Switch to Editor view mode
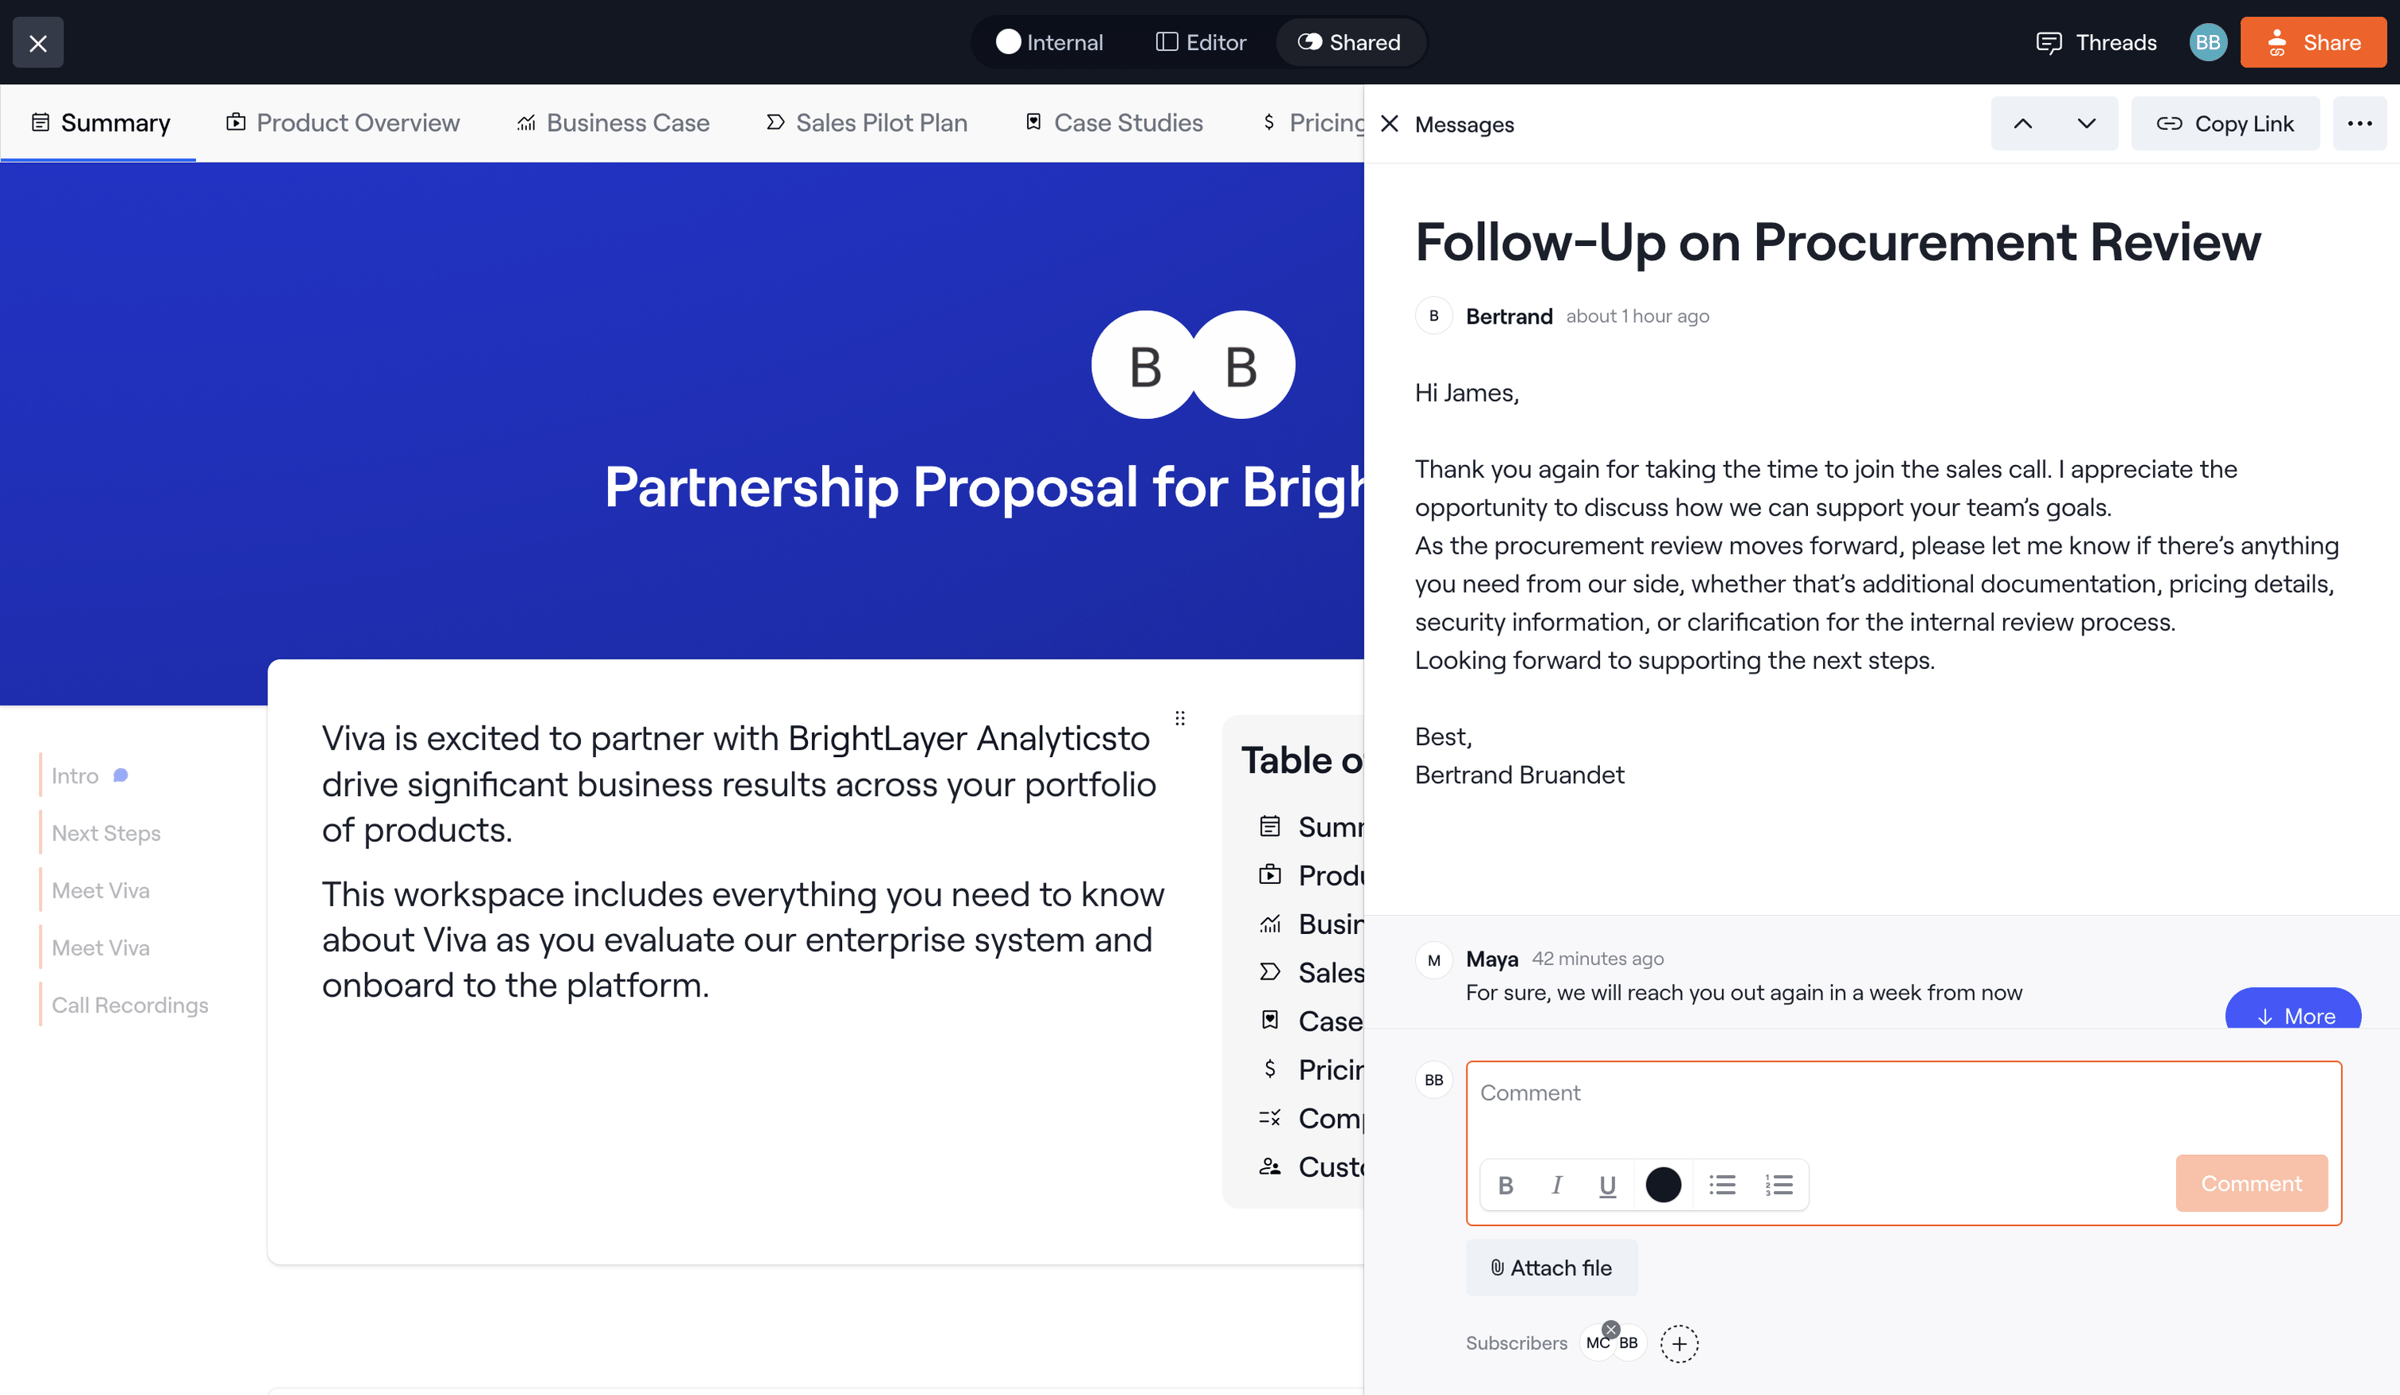 1201,42
